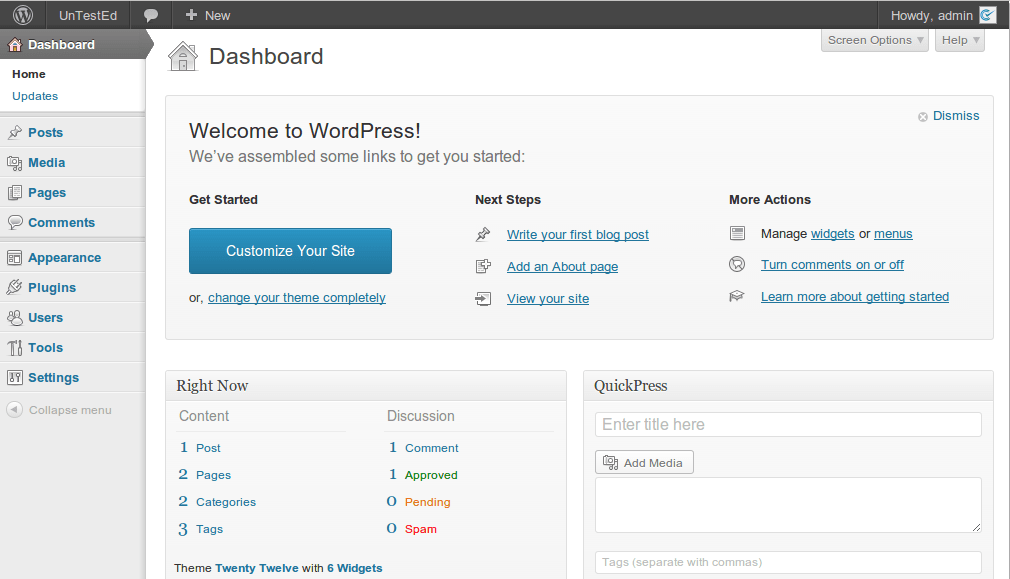
Task: Expand the Screen Options panel
Action: [875, 40]
